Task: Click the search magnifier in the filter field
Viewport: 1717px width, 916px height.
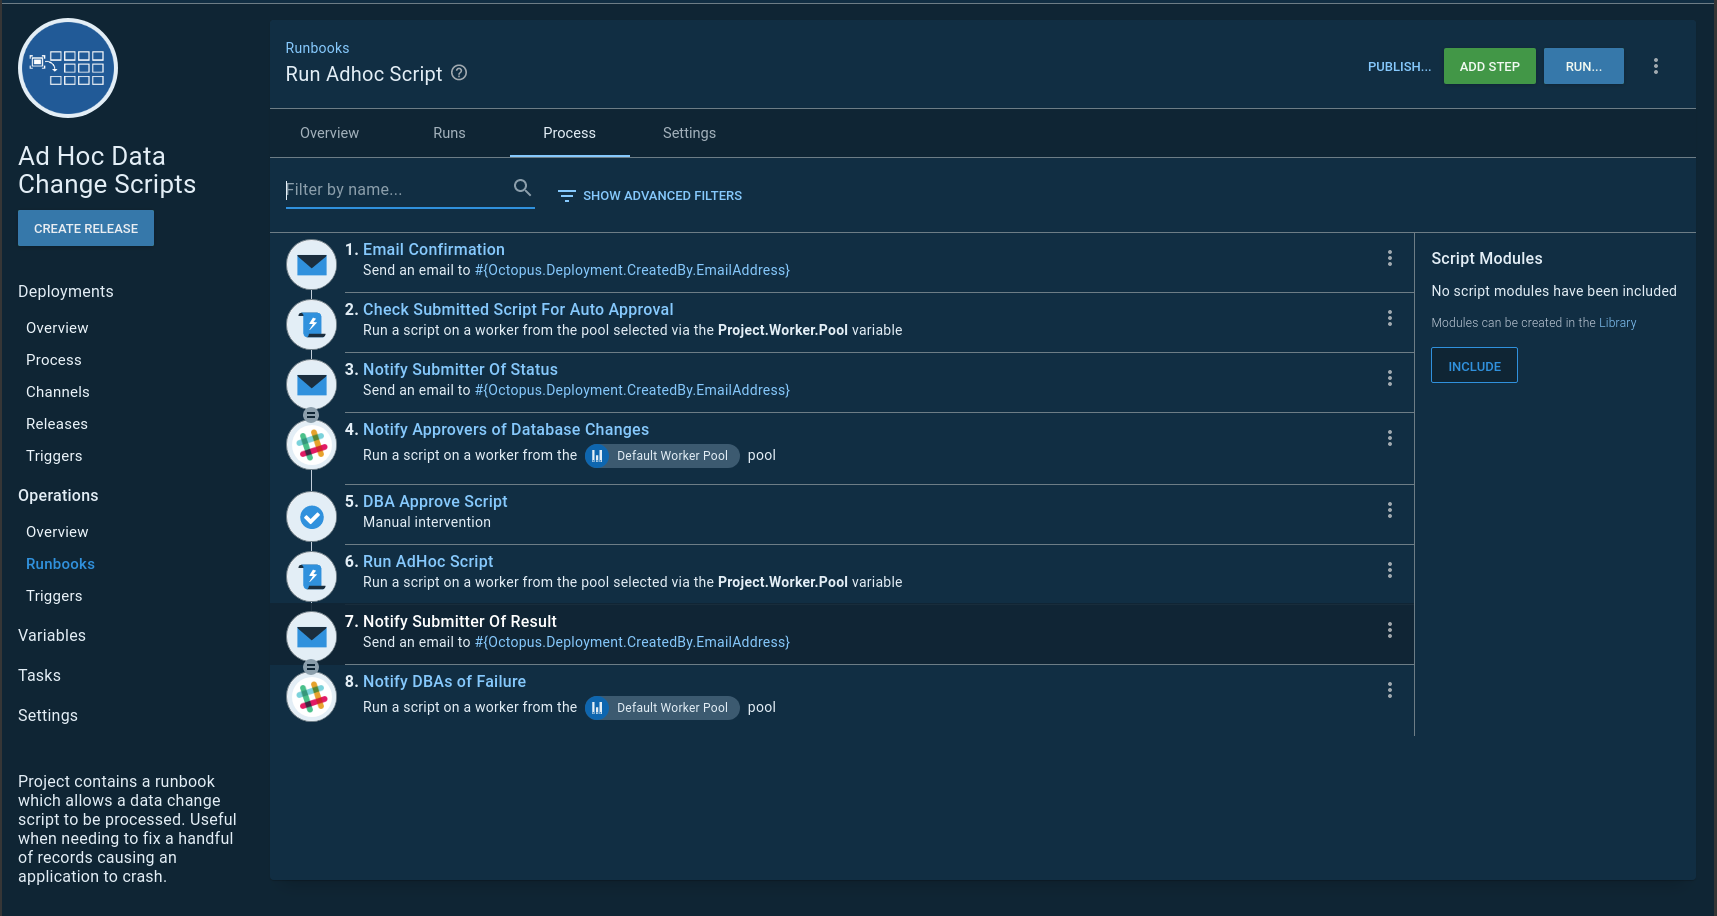Action: coord(522,187)
